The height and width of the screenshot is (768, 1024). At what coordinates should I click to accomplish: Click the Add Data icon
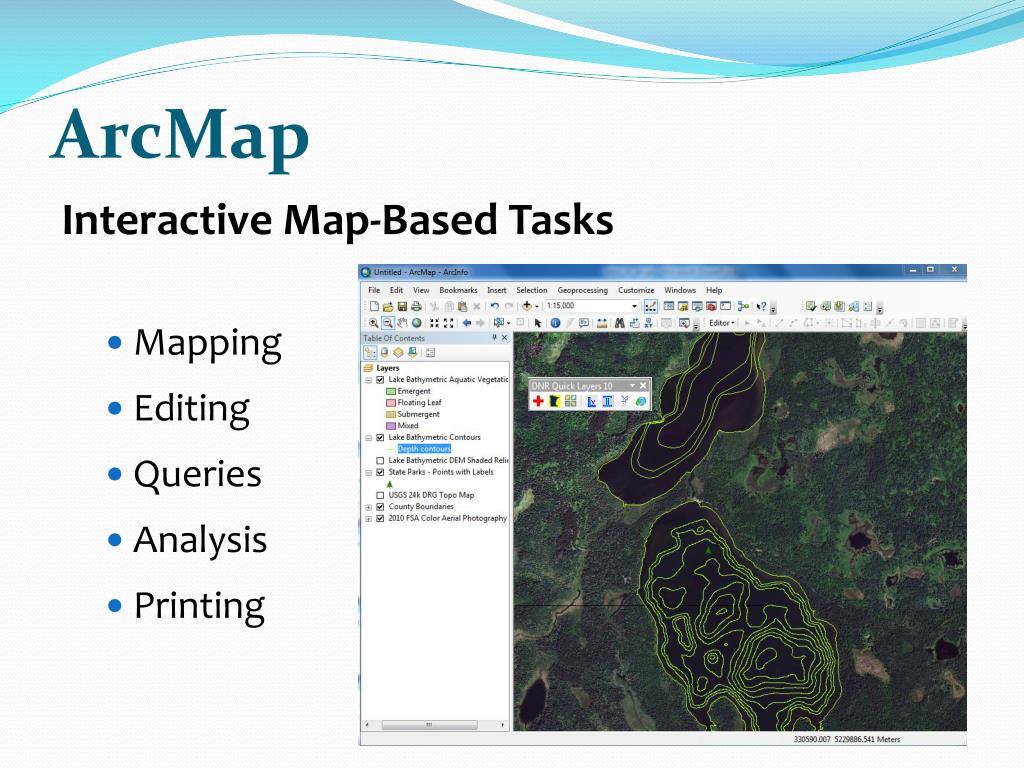tap(527, 306)
